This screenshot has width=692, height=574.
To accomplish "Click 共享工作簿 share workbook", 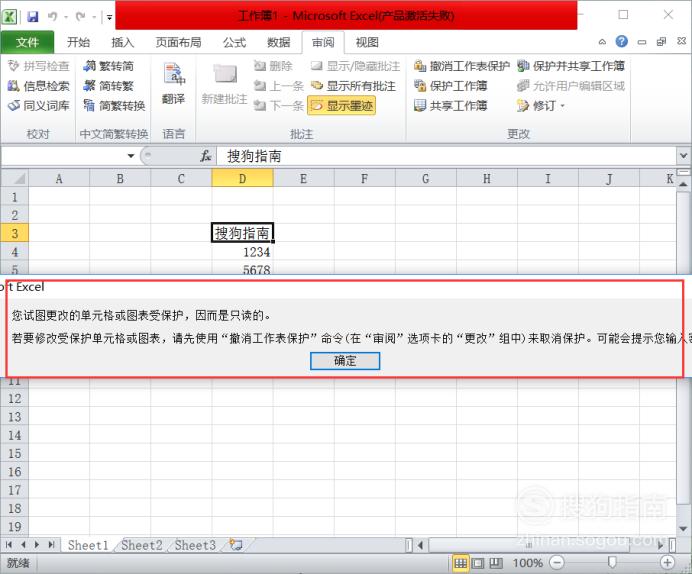I will [x=451, y=106].
